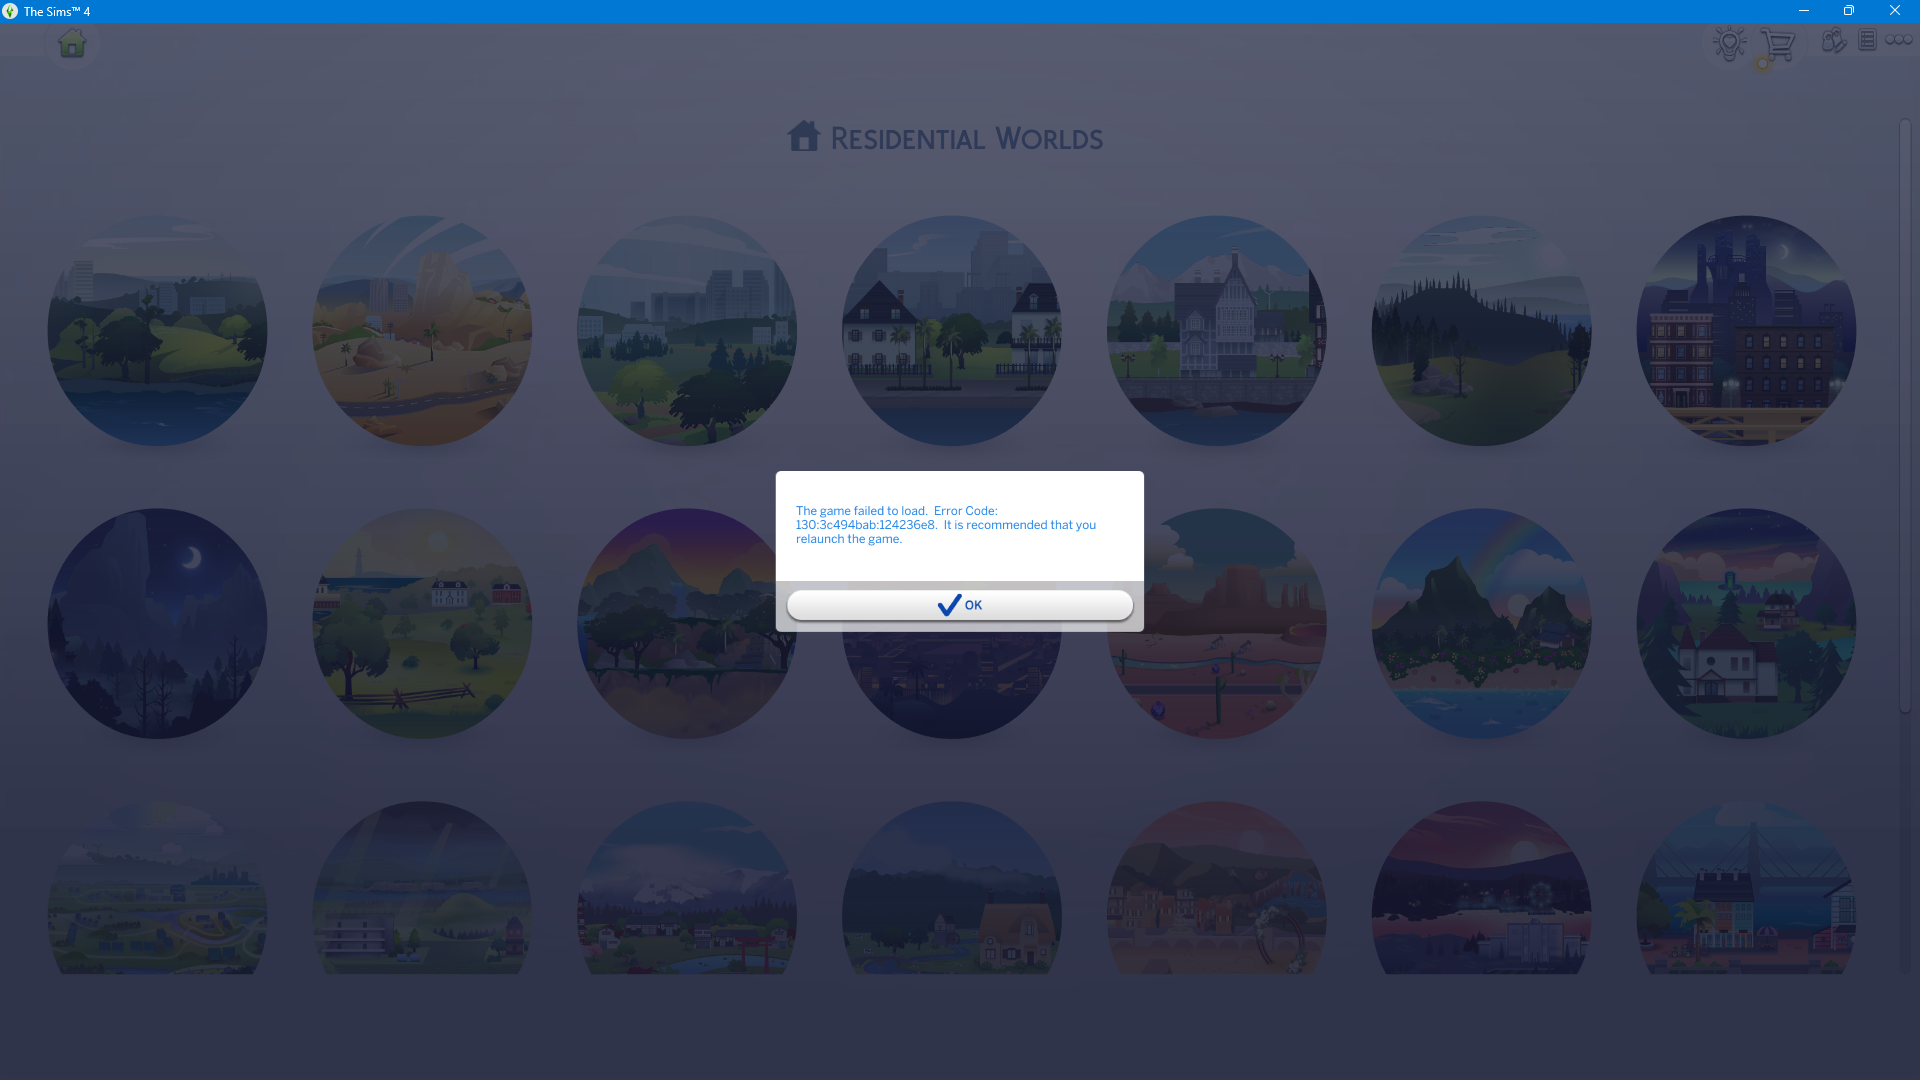Click the error code message text
Image resolution: width=1920 pixels, height=1080 pixels.
[x=946, y=524]
